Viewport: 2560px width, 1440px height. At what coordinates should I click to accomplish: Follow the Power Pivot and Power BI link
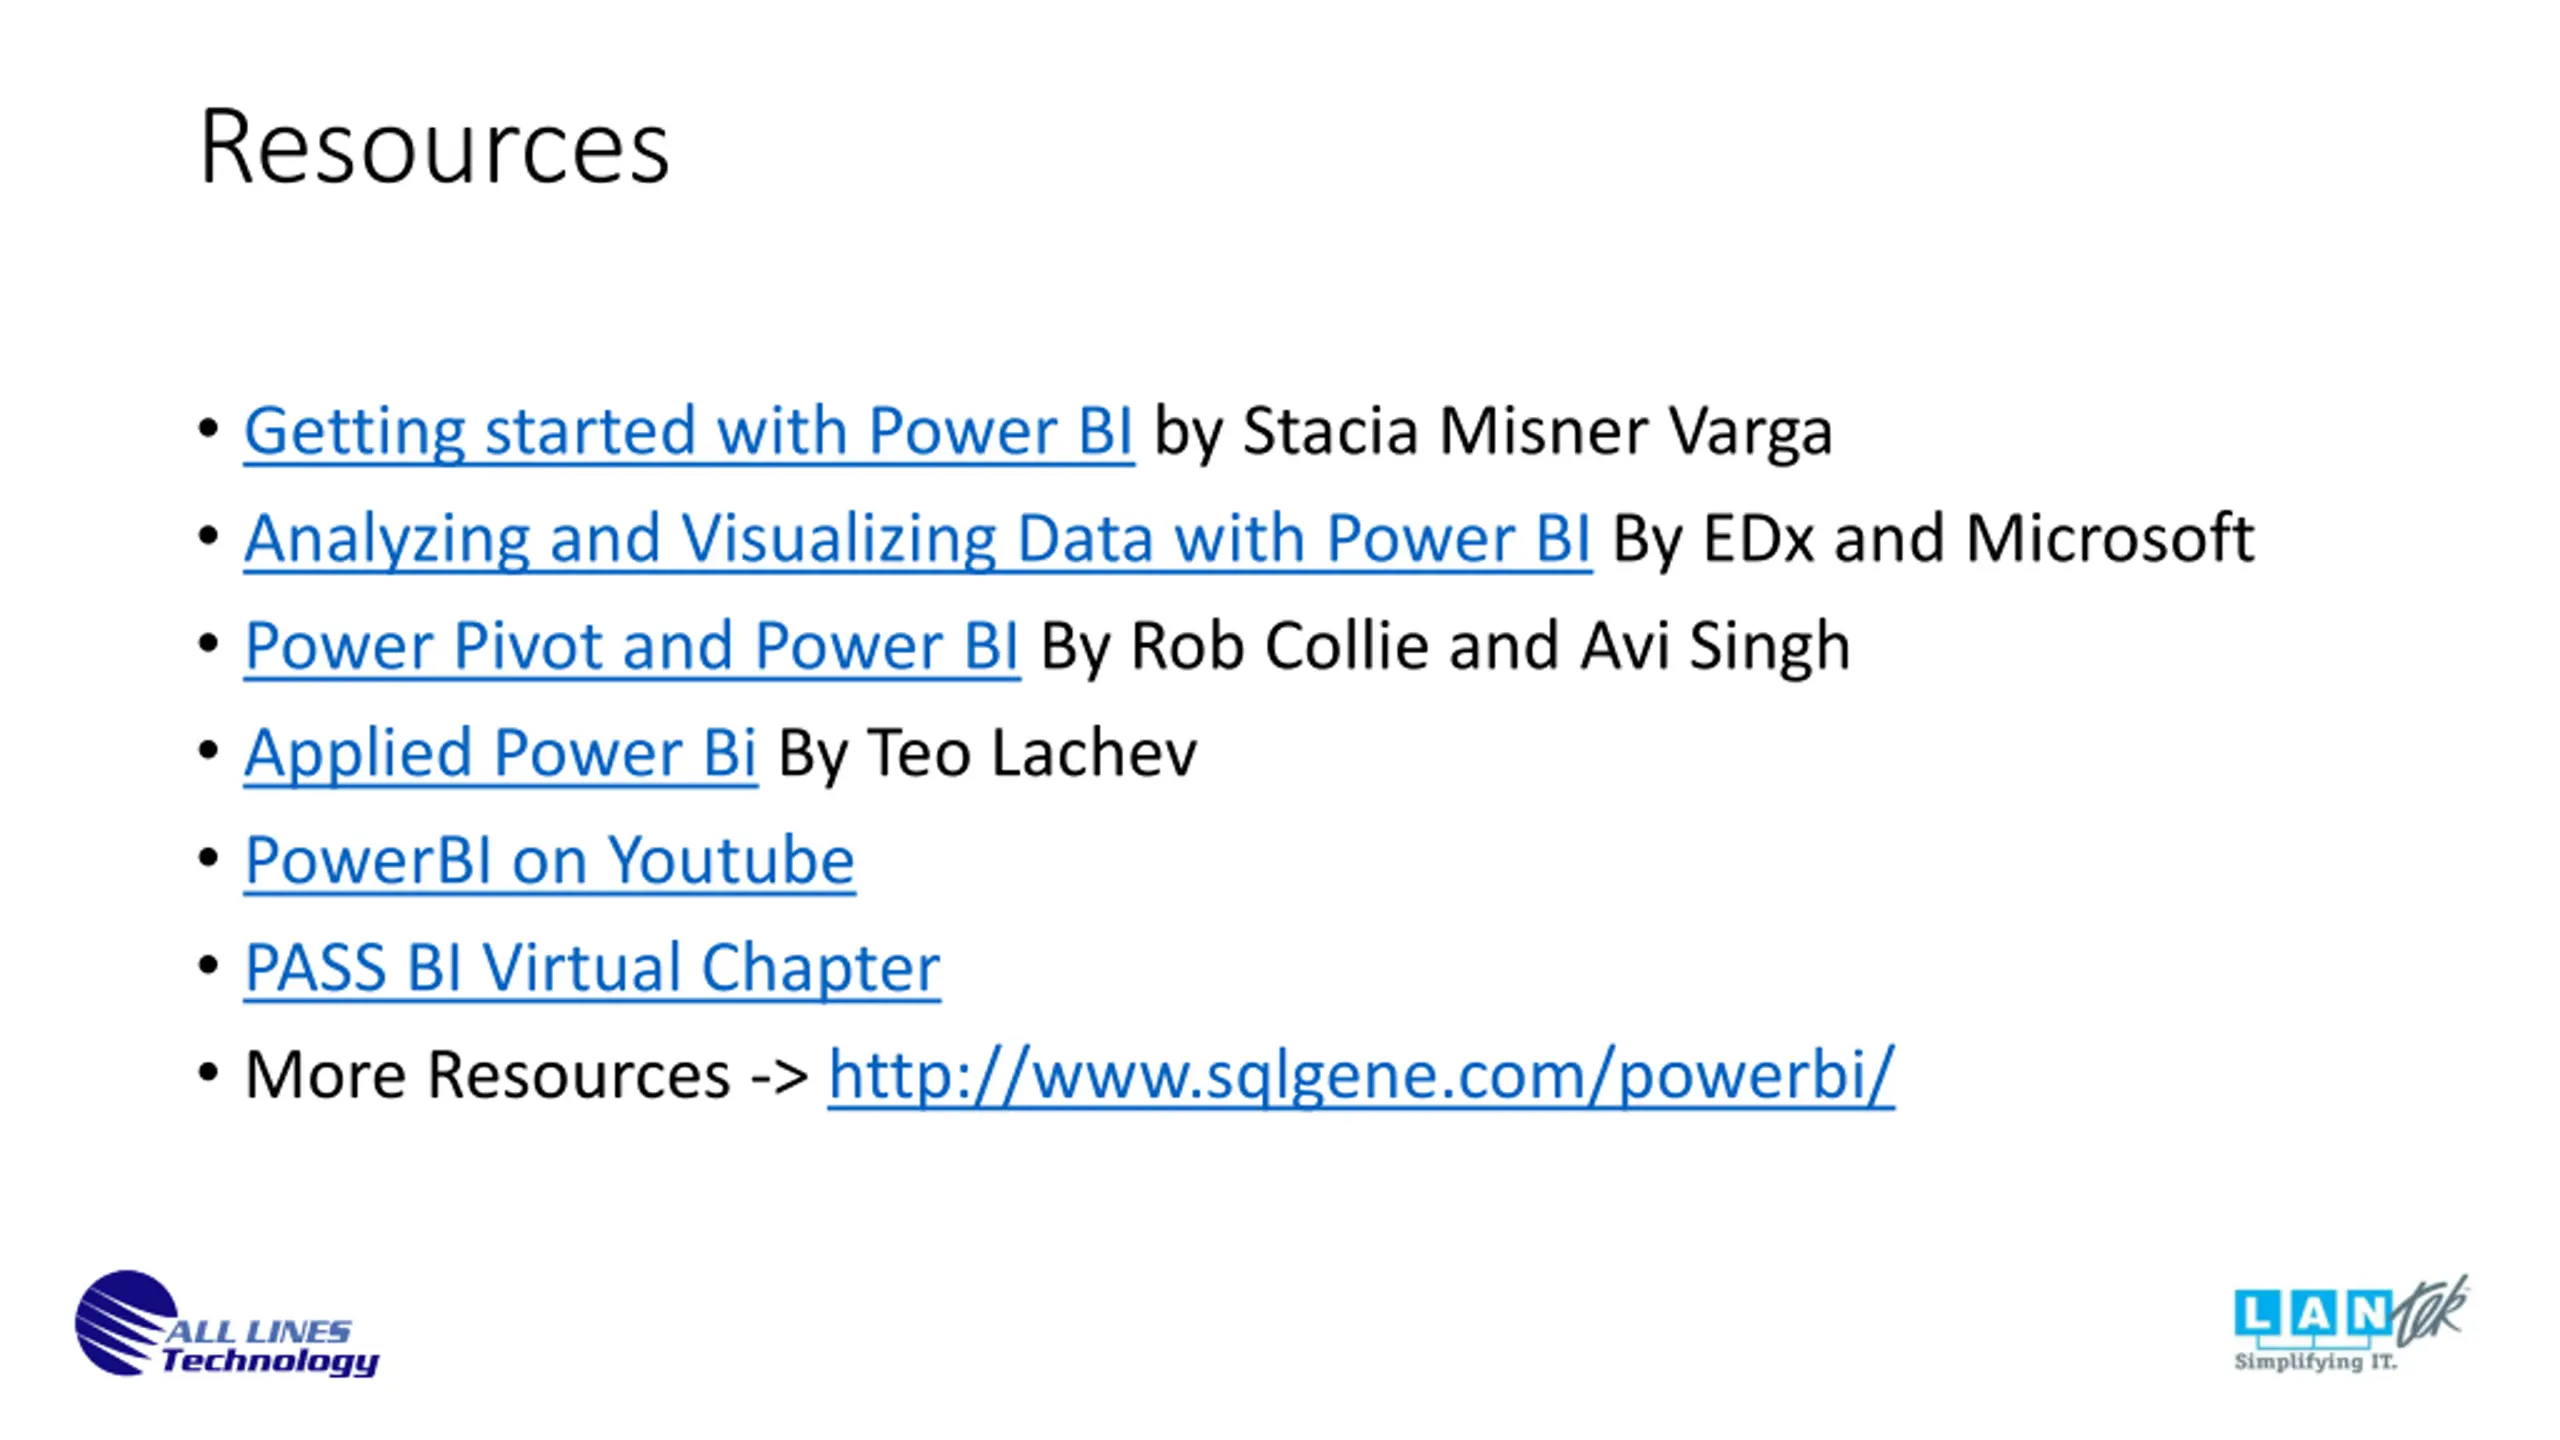(x=631, y=647)
